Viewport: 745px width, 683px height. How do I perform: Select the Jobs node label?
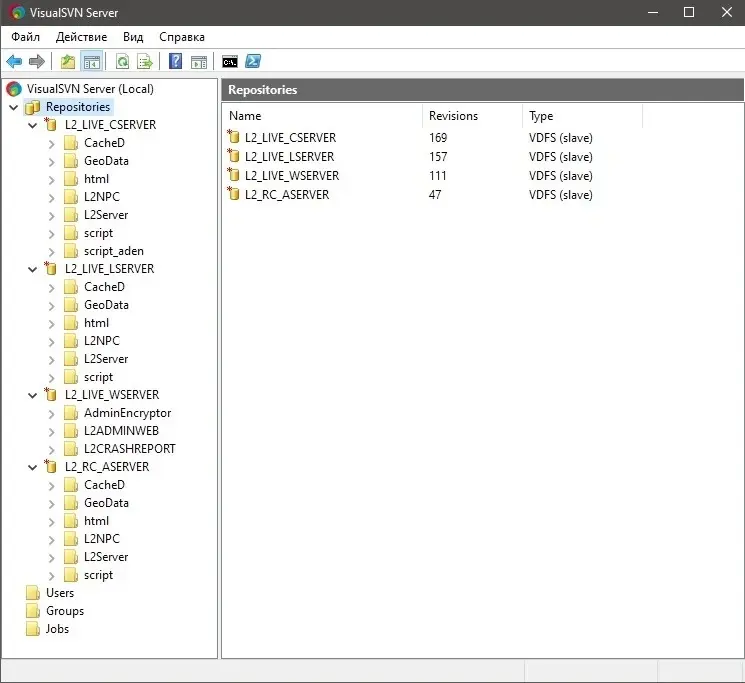pyautogui.click(x=57, y=629)
